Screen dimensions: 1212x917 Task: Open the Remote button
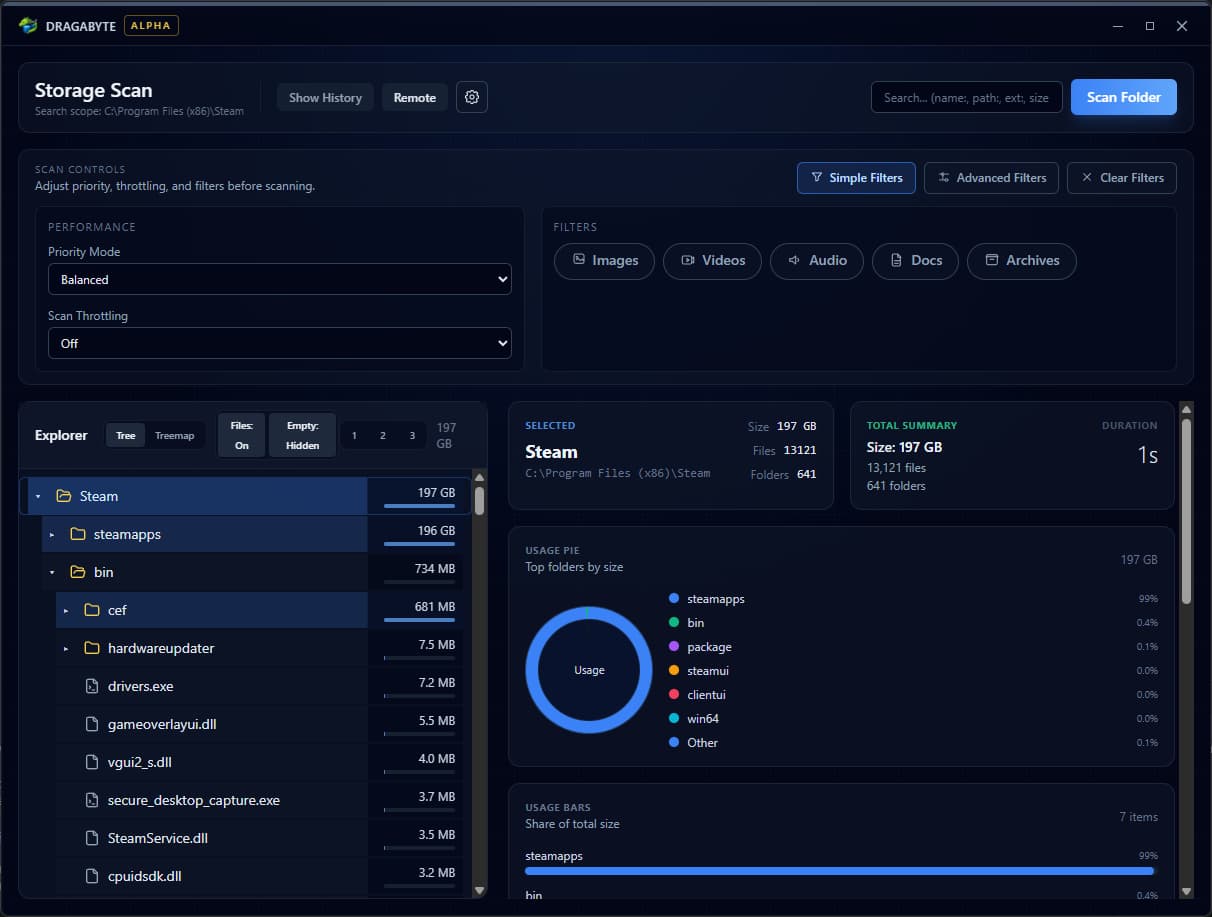coord(415,97)
